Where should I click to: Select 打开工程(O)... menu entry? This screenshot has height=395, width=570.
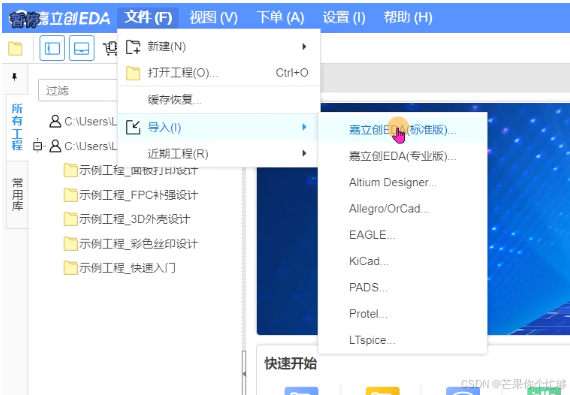[219, 73]
